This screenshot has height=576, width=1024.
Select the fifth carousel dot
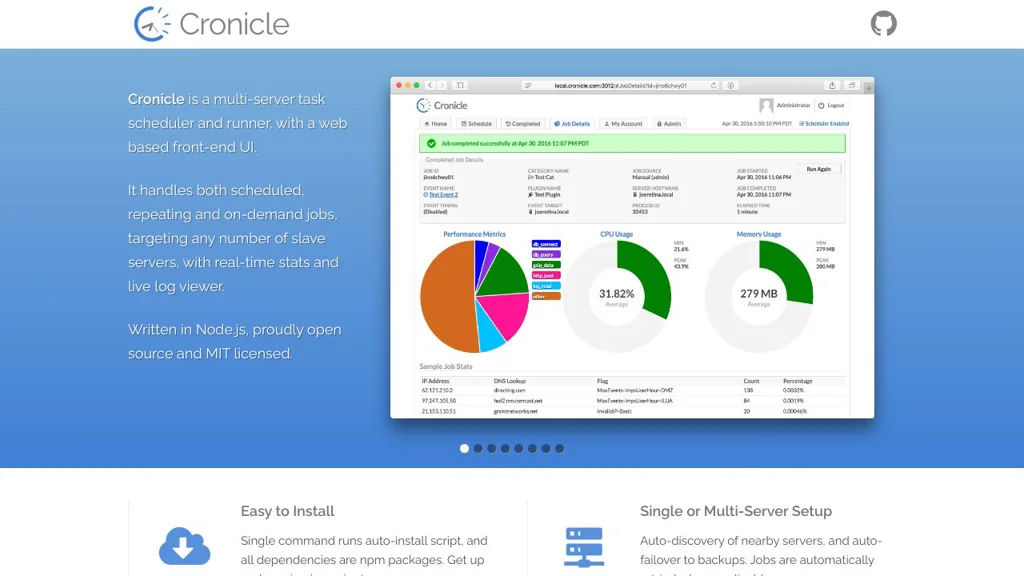coord(519,449)
